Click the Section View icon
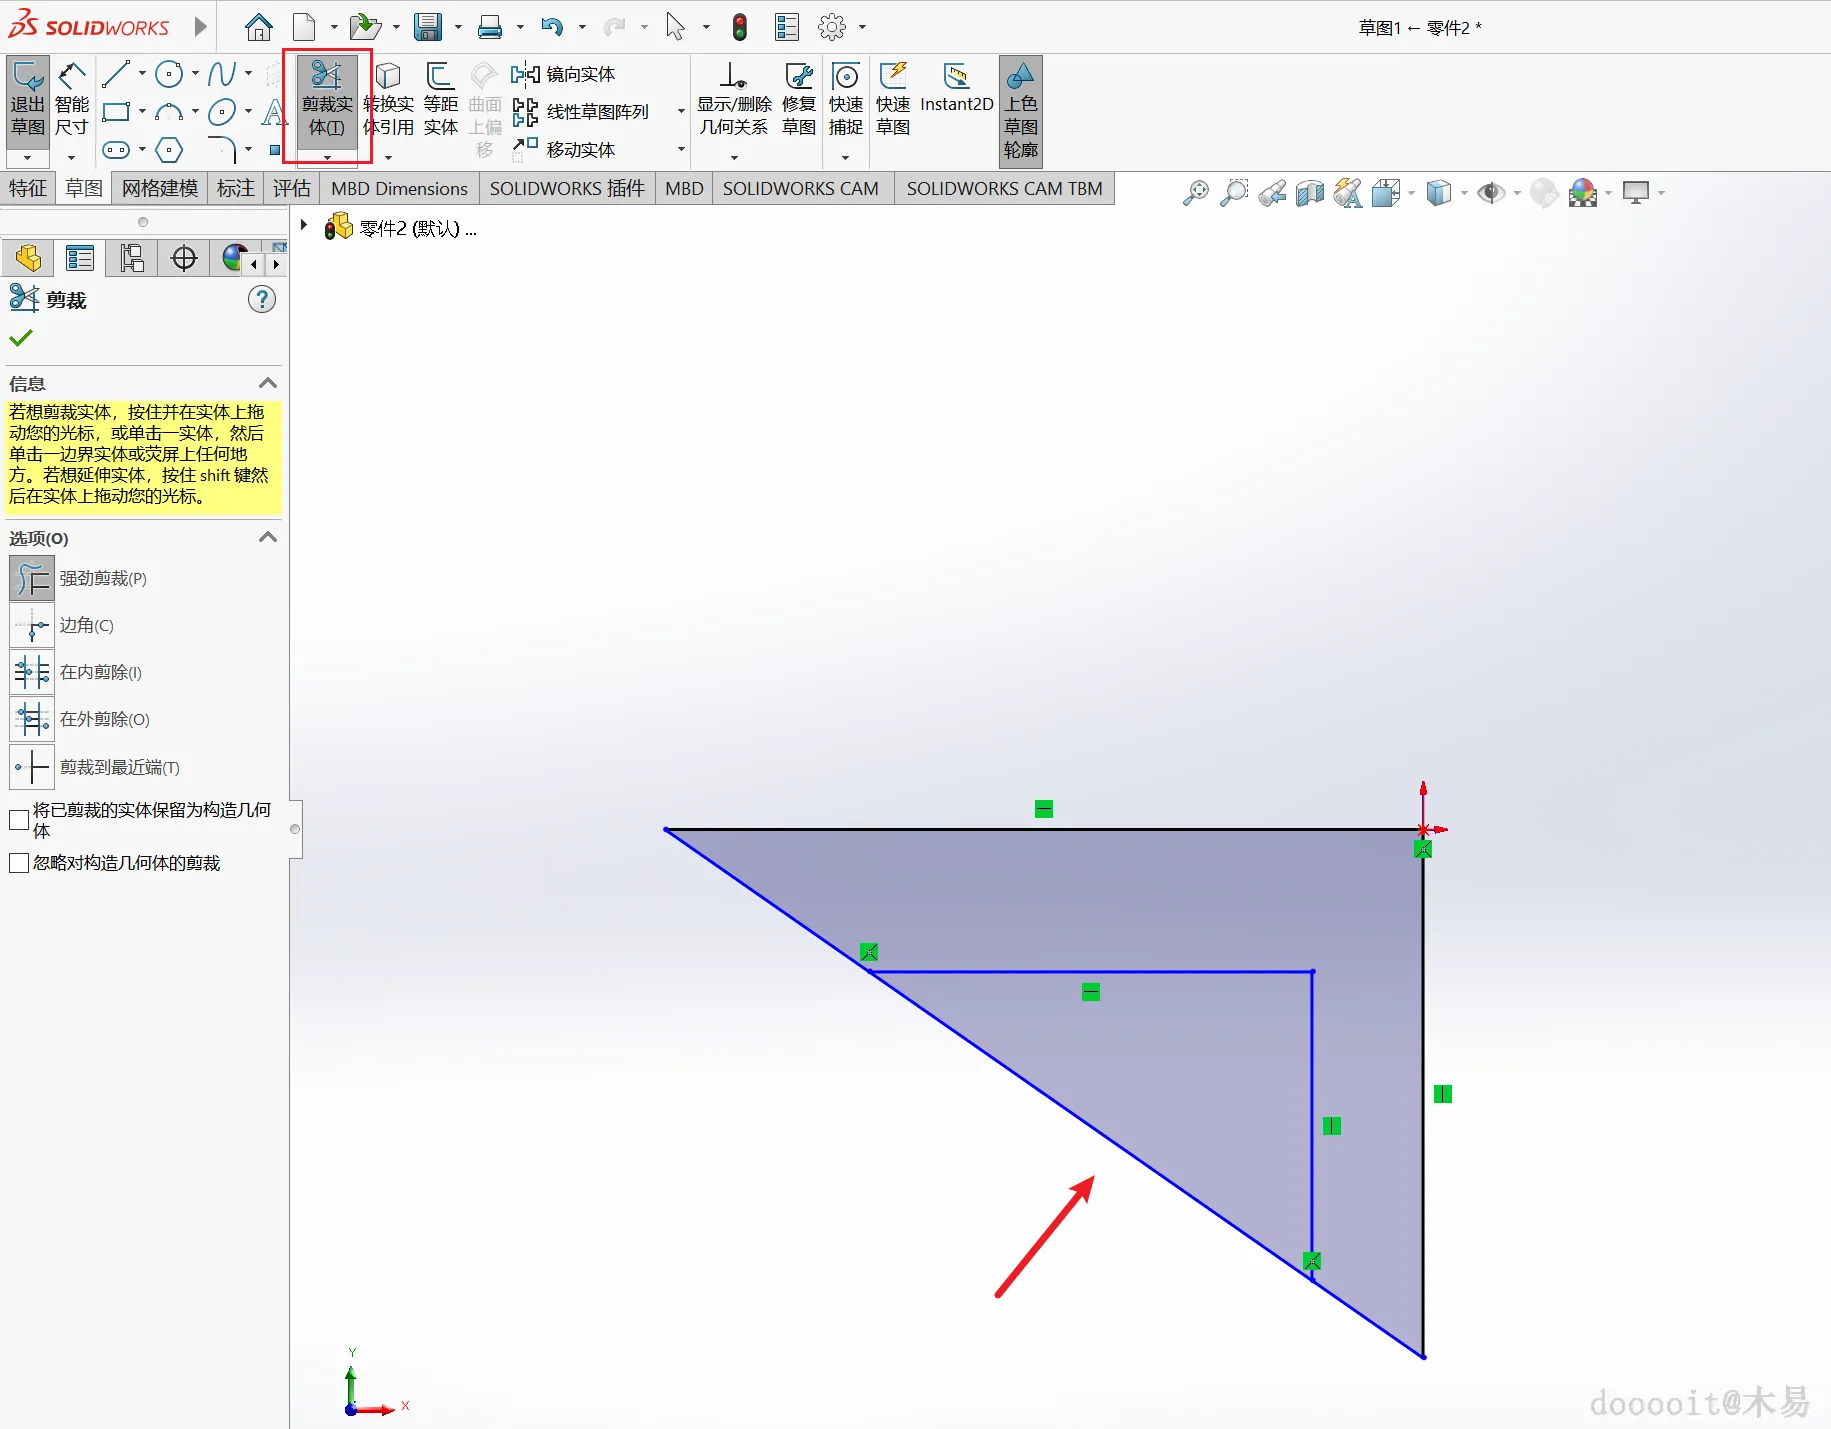Viewport: 1831px width, 1429px height. pos(1310,193)
